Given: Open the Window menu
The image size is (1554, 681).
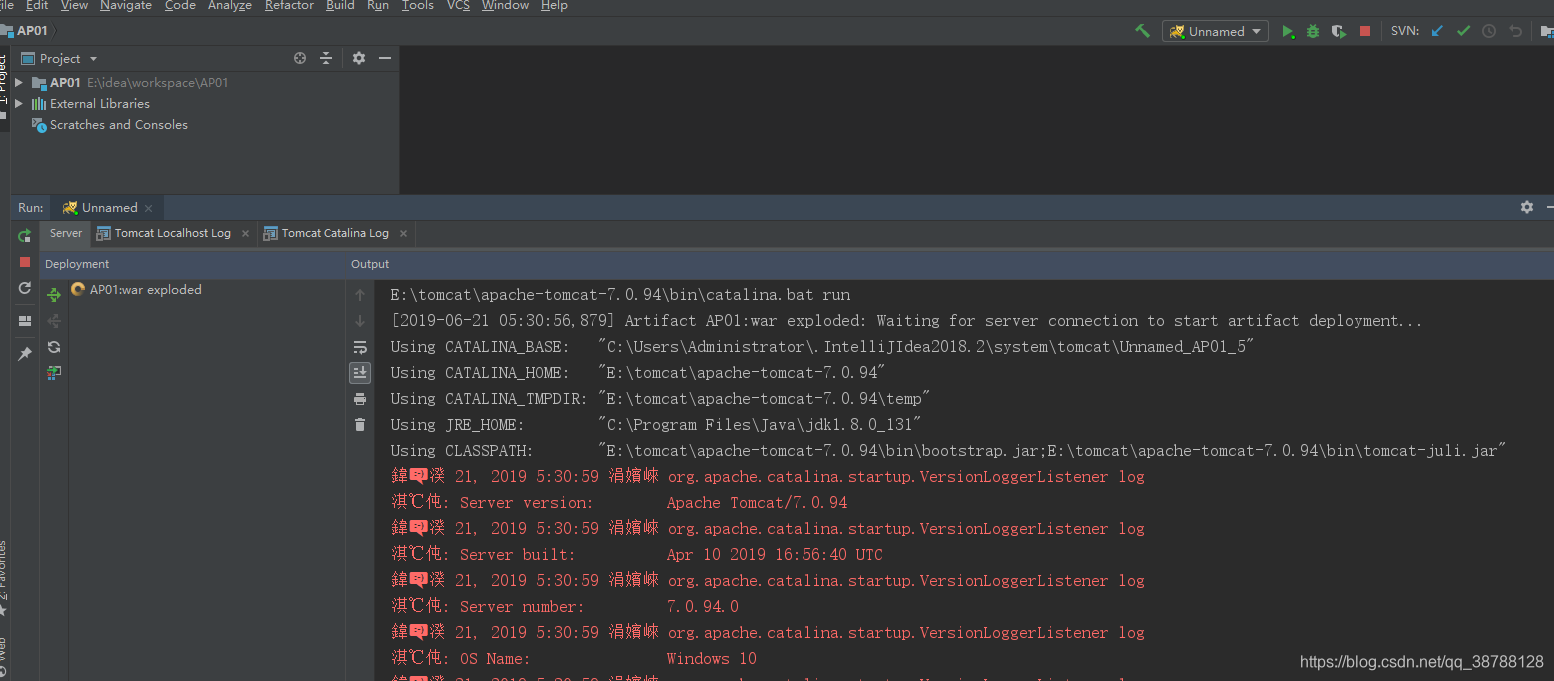Looking at the screenshot, I should pyautogui.click(x=505, y=5).
